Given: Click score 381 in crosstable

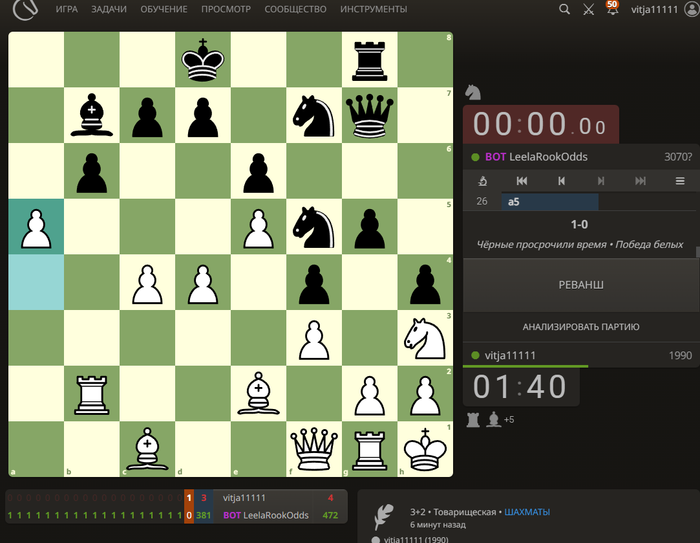Looking at the screenshot, I should pyautogui.click(x=203, y=515).
